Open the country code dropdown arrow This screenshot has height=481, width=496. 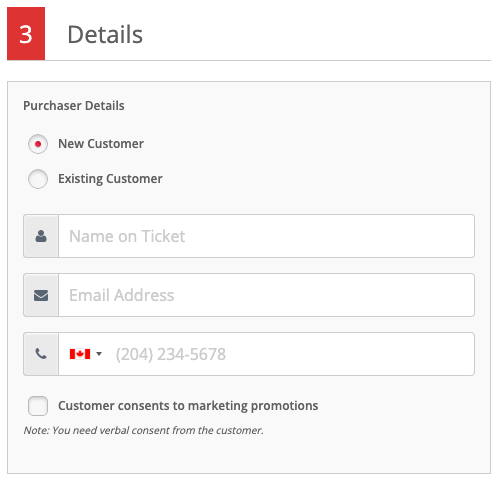coord(99,354)
